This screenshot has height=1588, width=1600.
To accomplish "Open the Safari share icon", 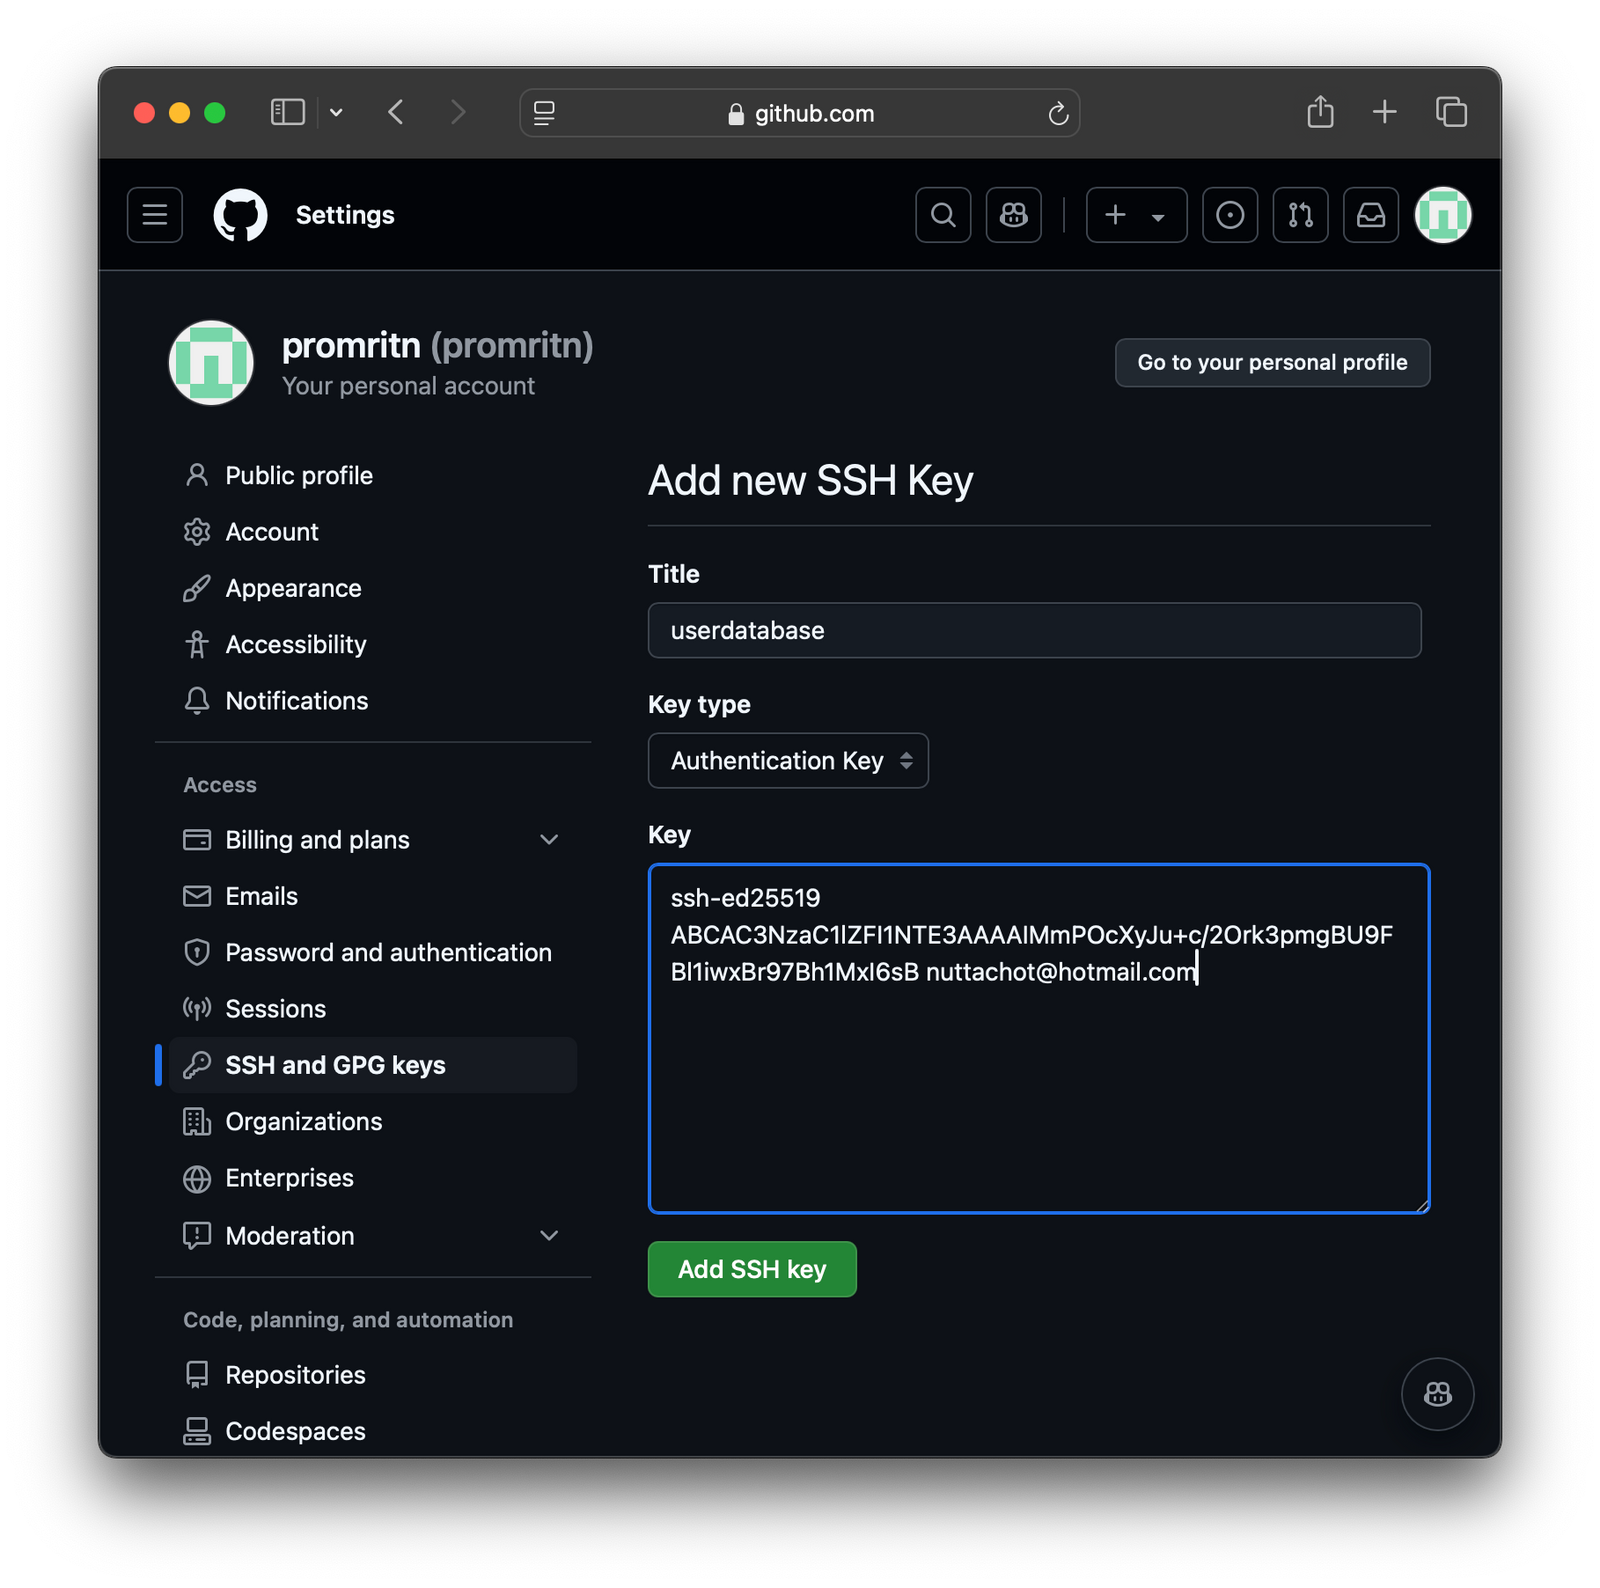I will tap(1320, 112).
